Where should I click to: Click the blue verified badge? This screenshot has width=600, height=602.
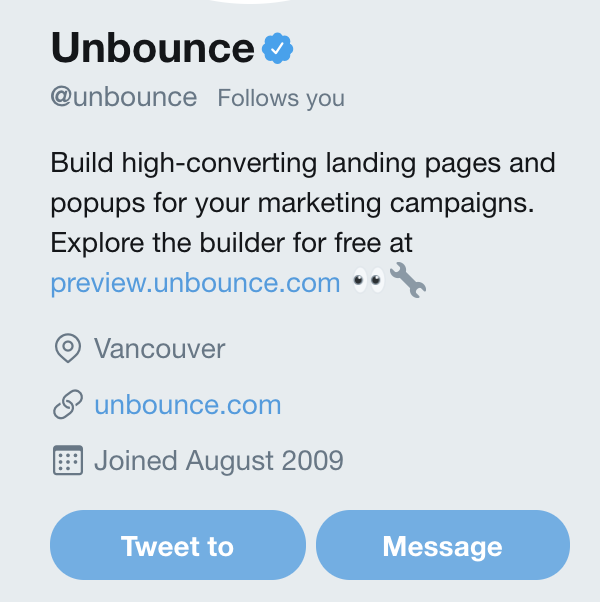(277, 47)
